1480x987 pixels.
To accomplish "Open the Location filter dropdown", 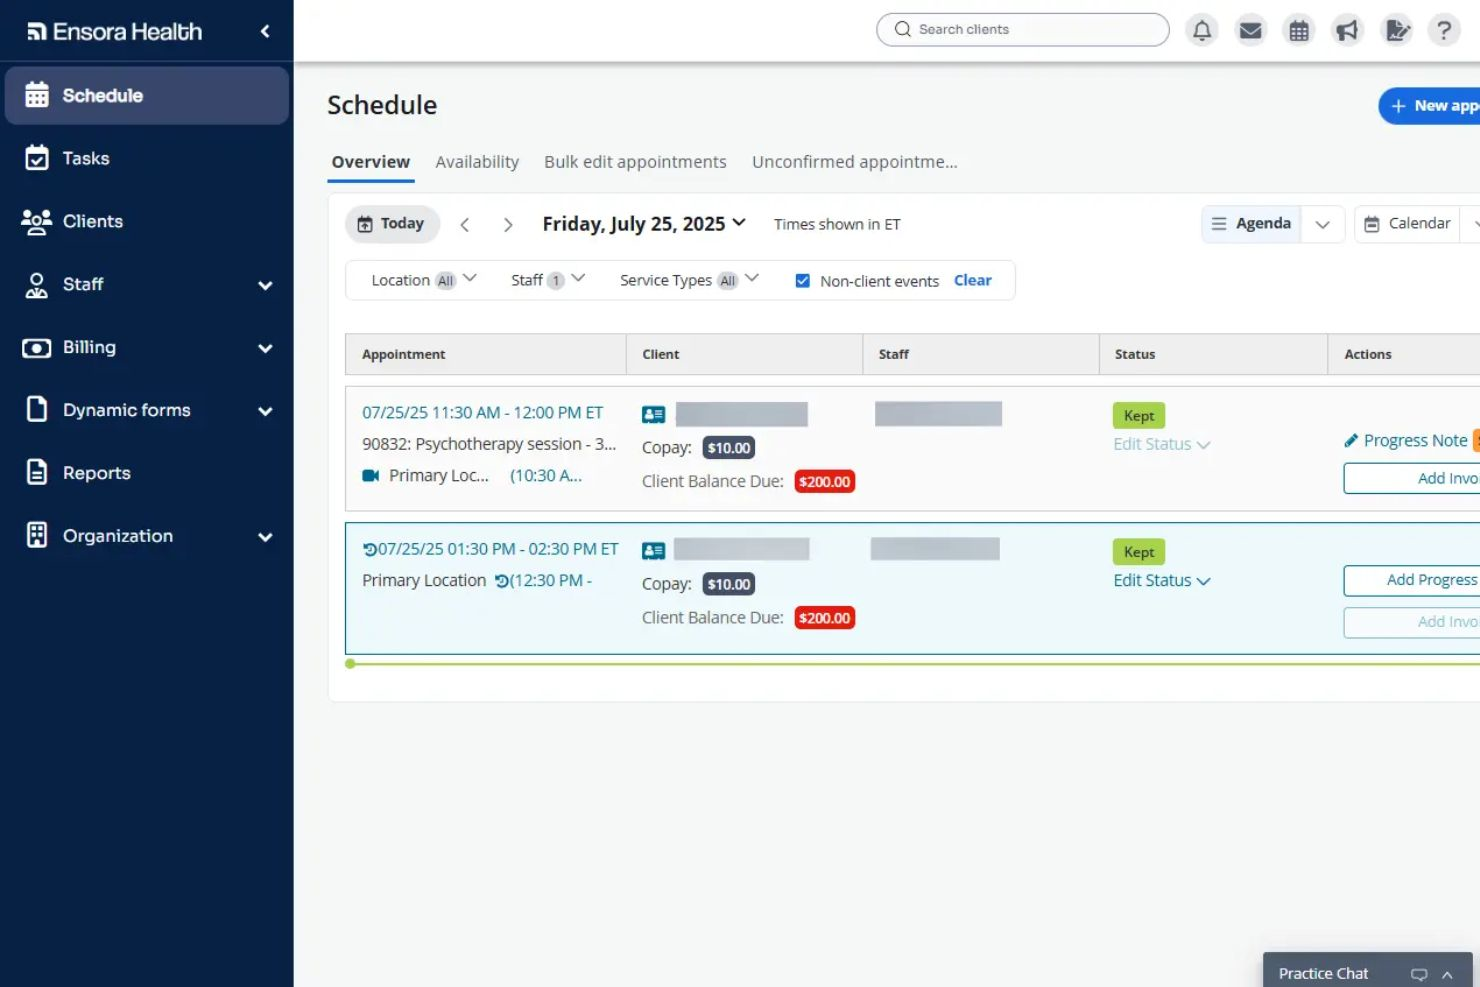I will coord(423,280).
